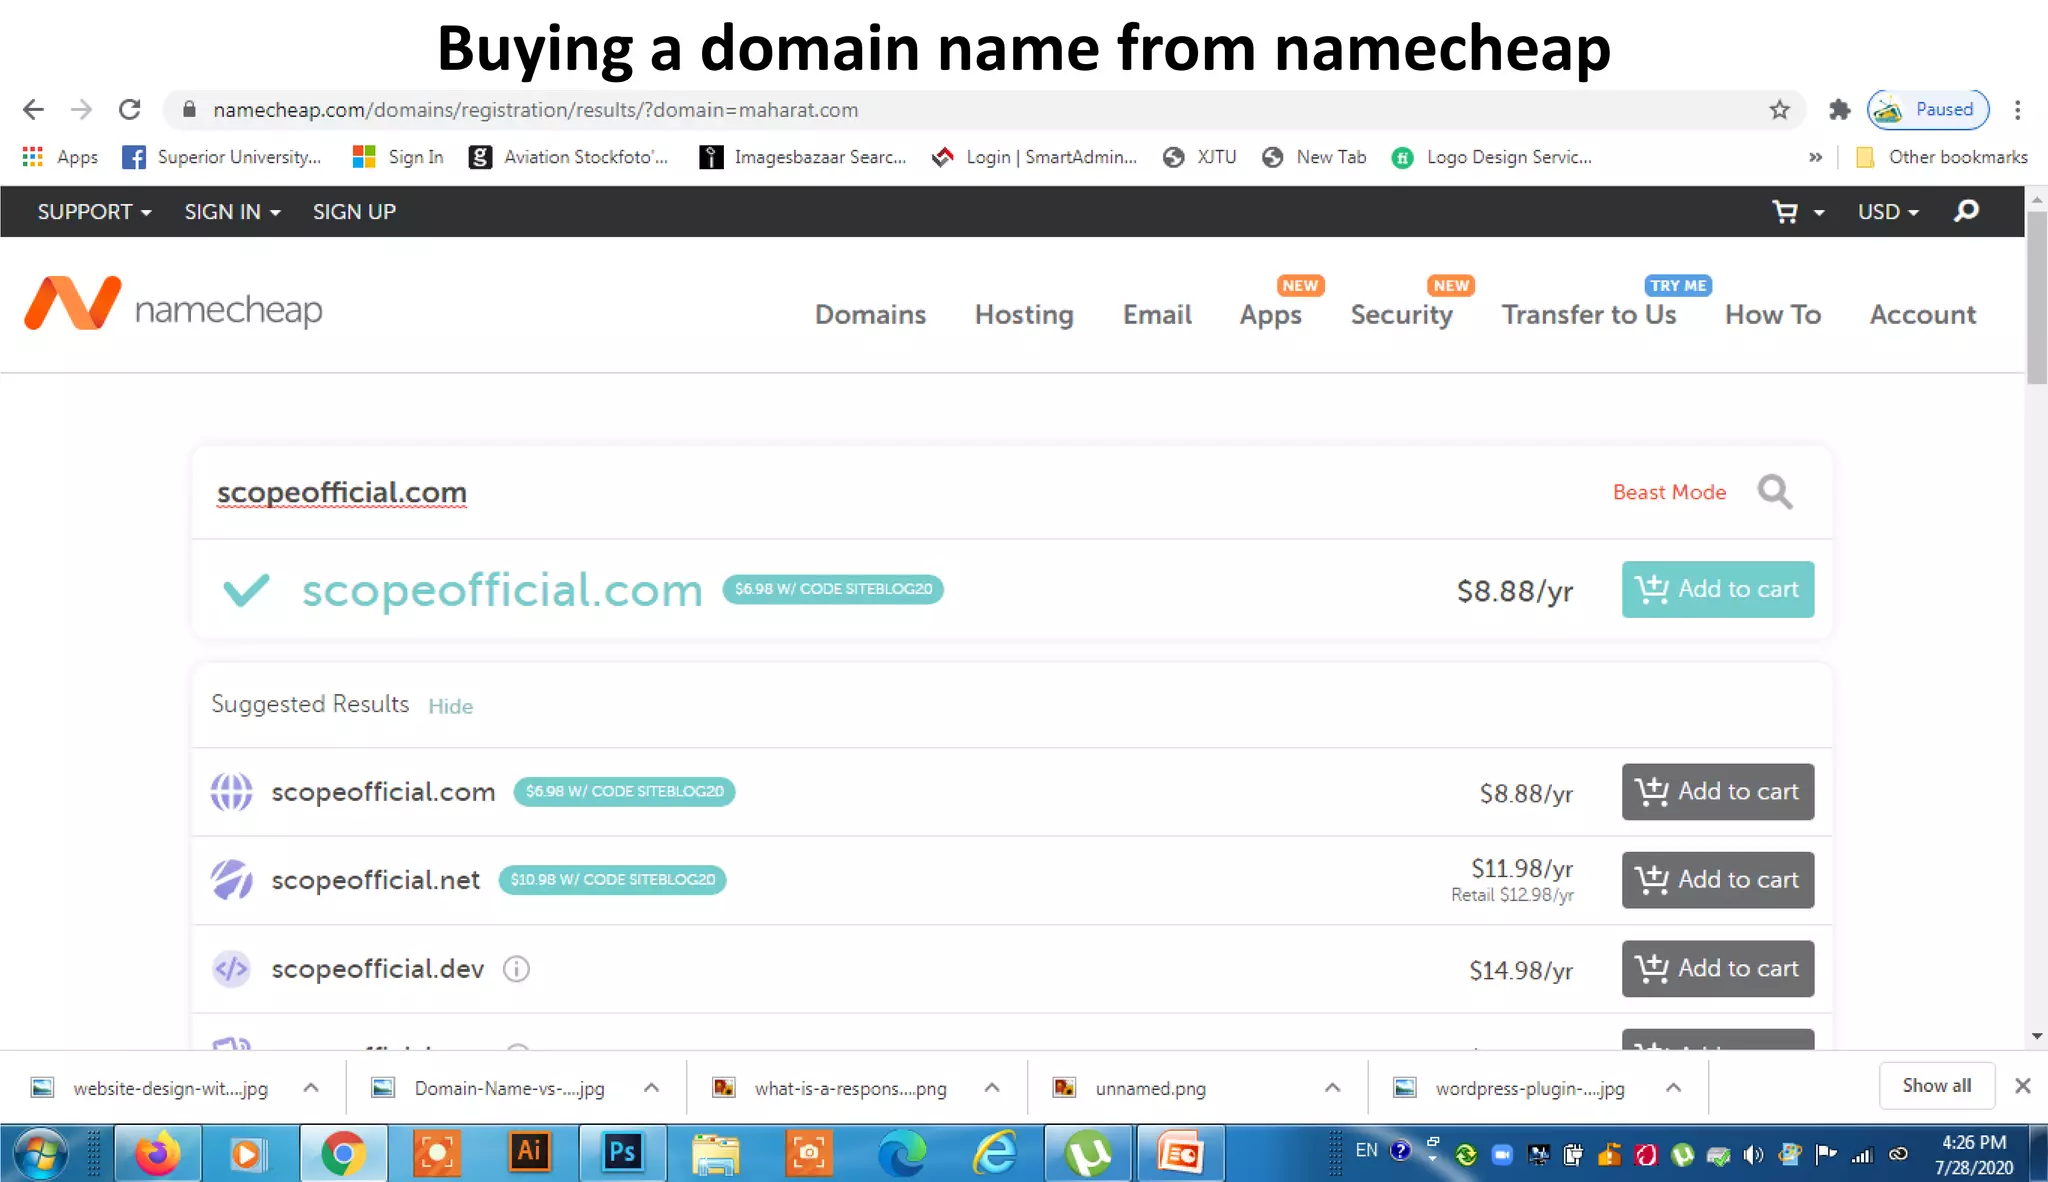Expand the SIGN IN dropdown

coord(232,212)
